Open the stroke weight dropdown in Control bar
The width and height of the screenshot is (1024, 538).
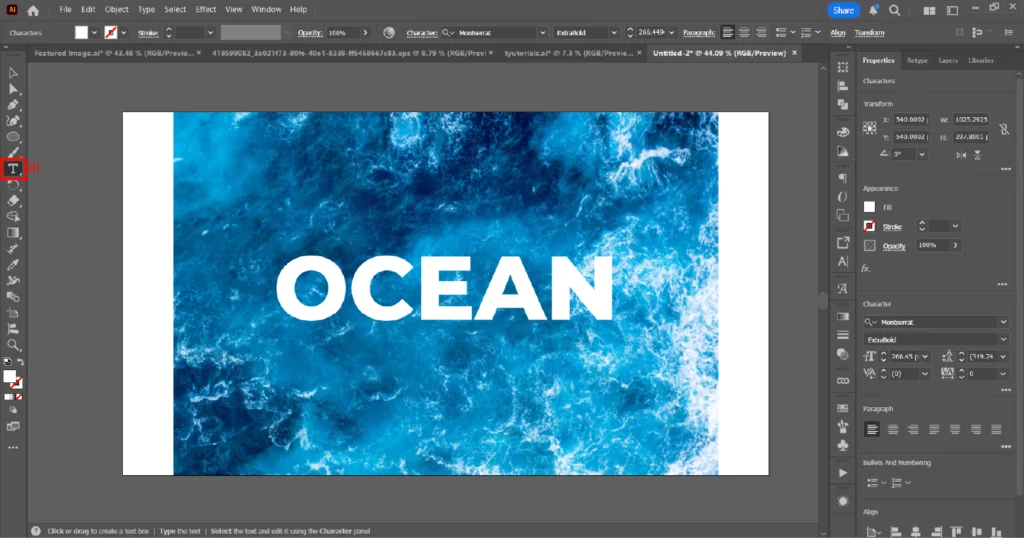210,33
